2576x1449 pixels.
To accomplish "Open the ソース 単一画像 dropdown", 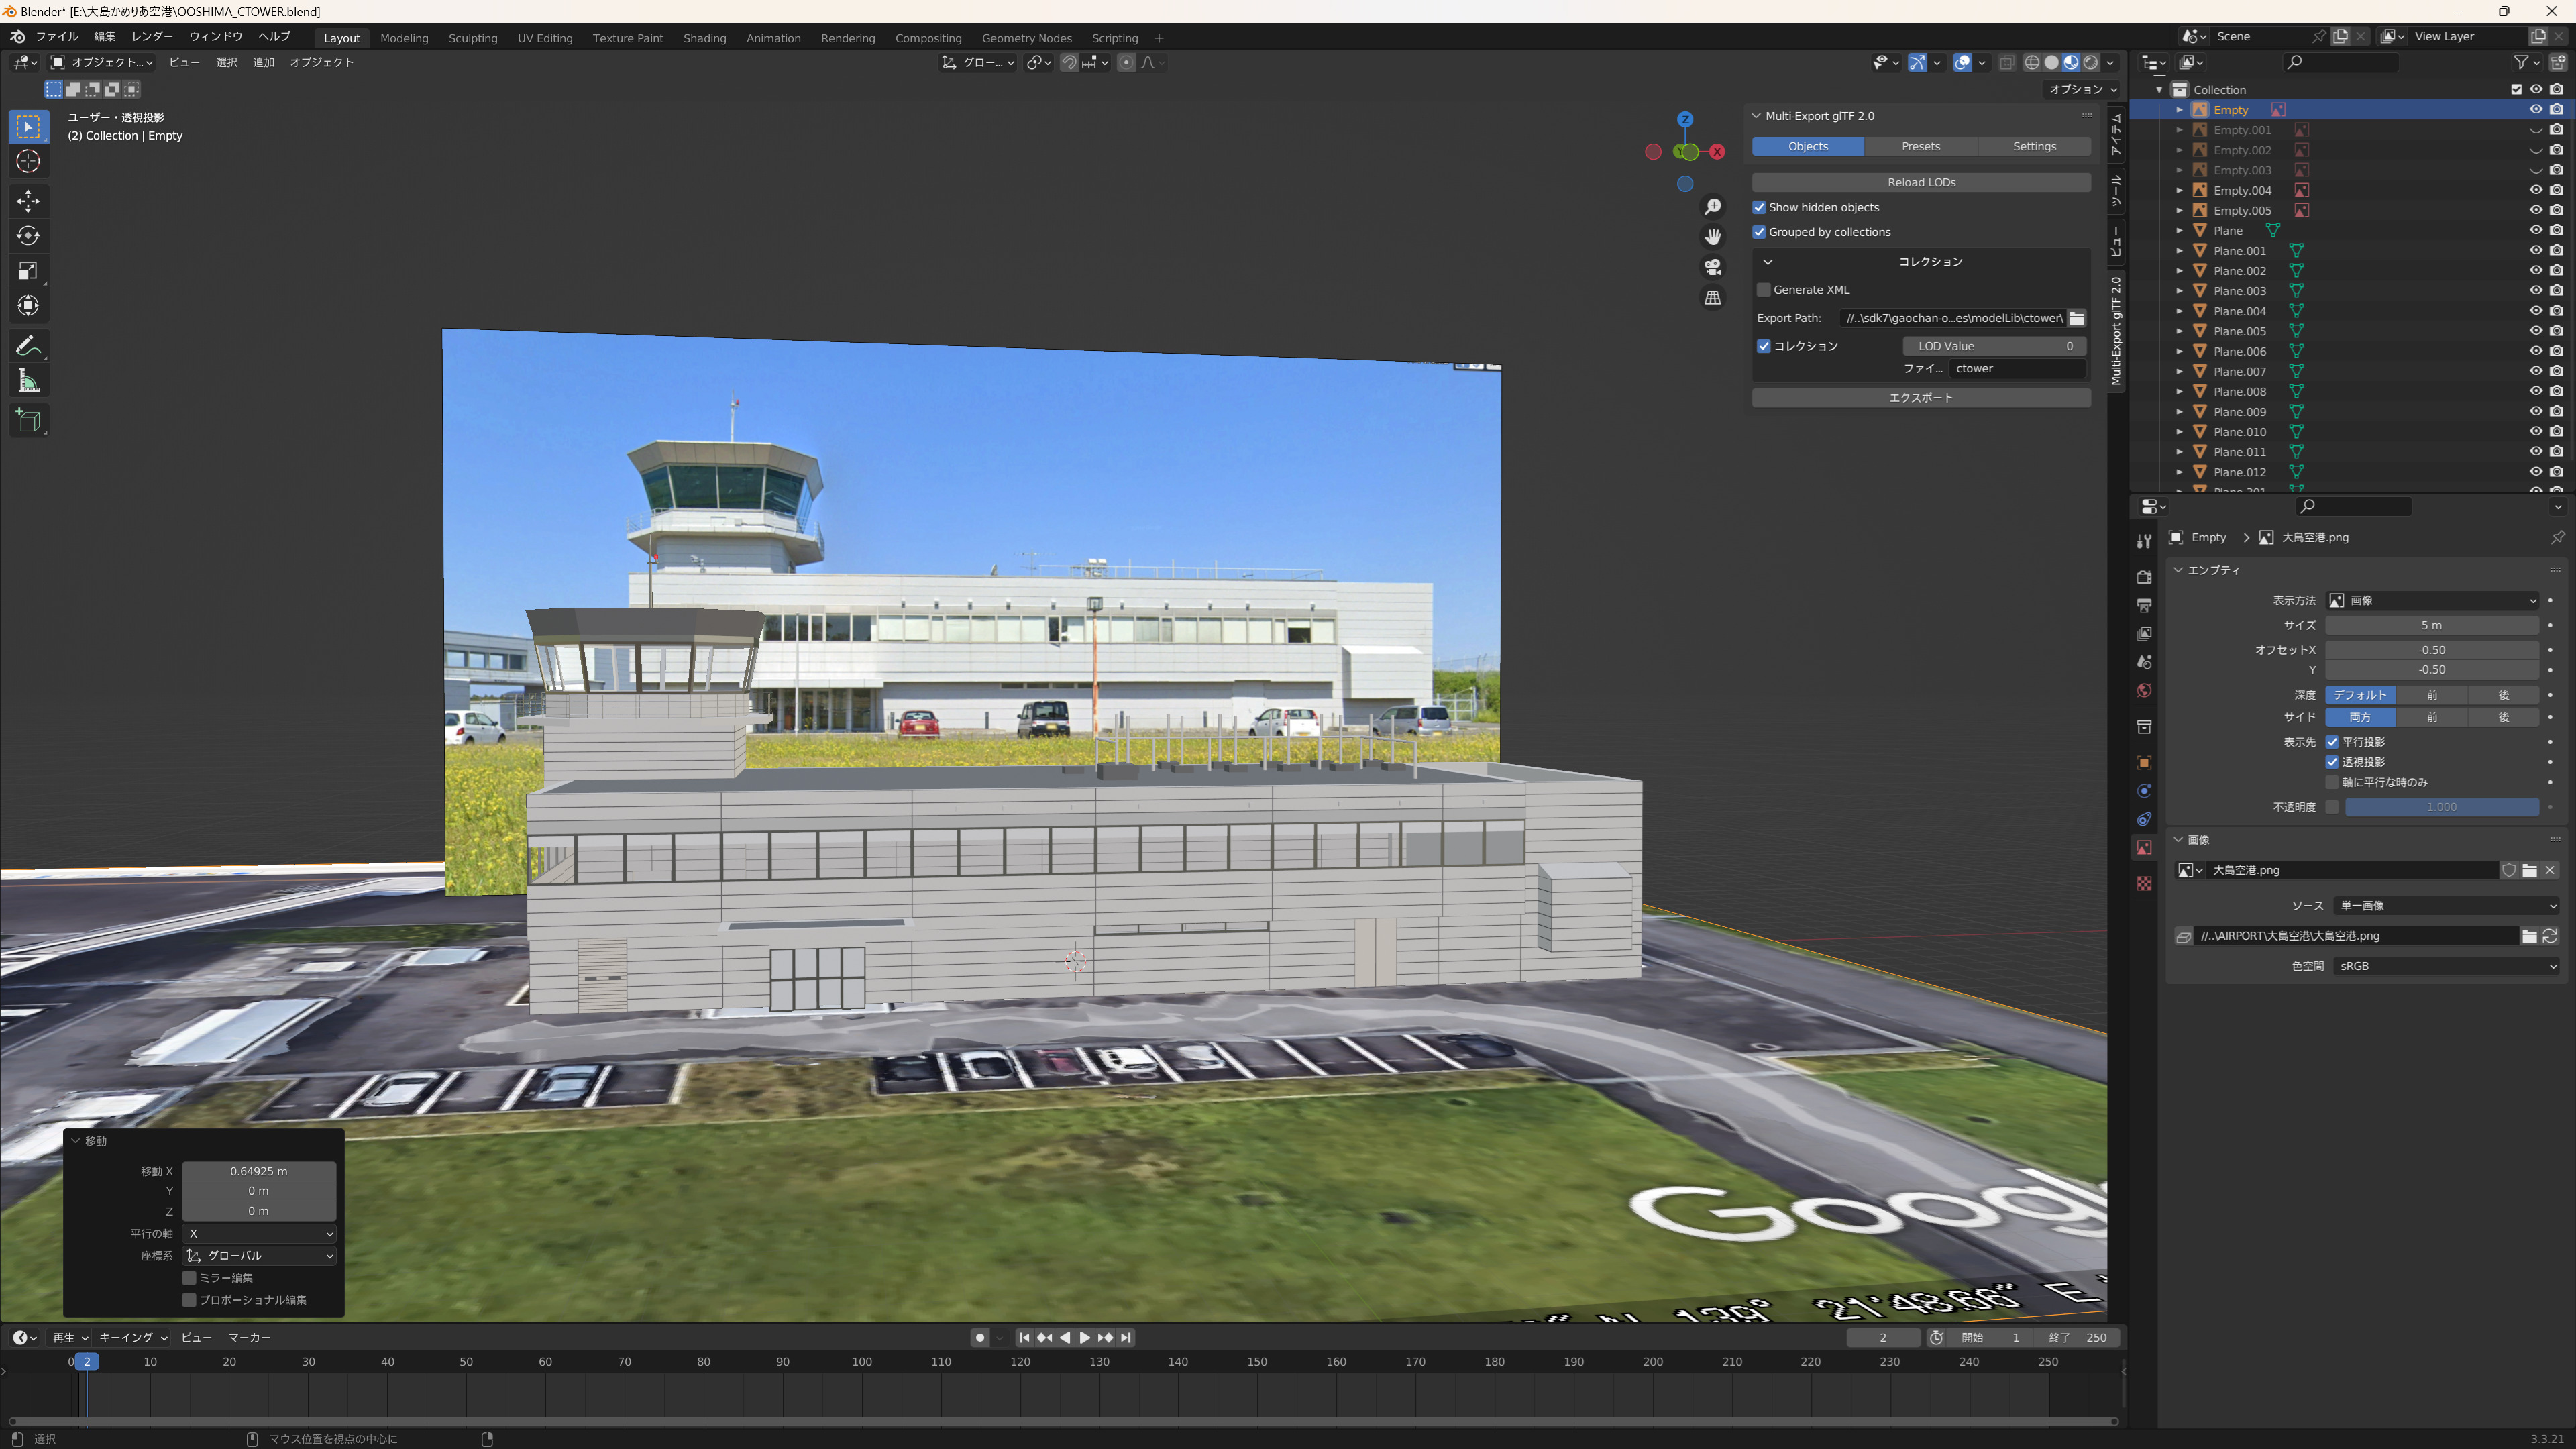I will tap(2446, 906).
